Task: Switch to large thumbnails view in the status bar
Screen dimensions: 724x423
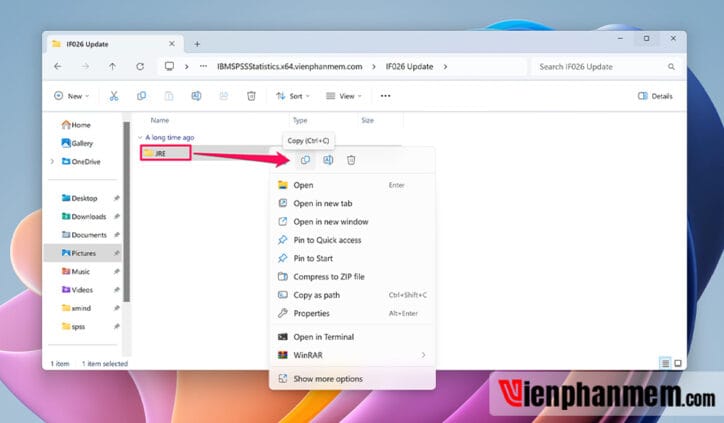Action: tap(678, 363)
